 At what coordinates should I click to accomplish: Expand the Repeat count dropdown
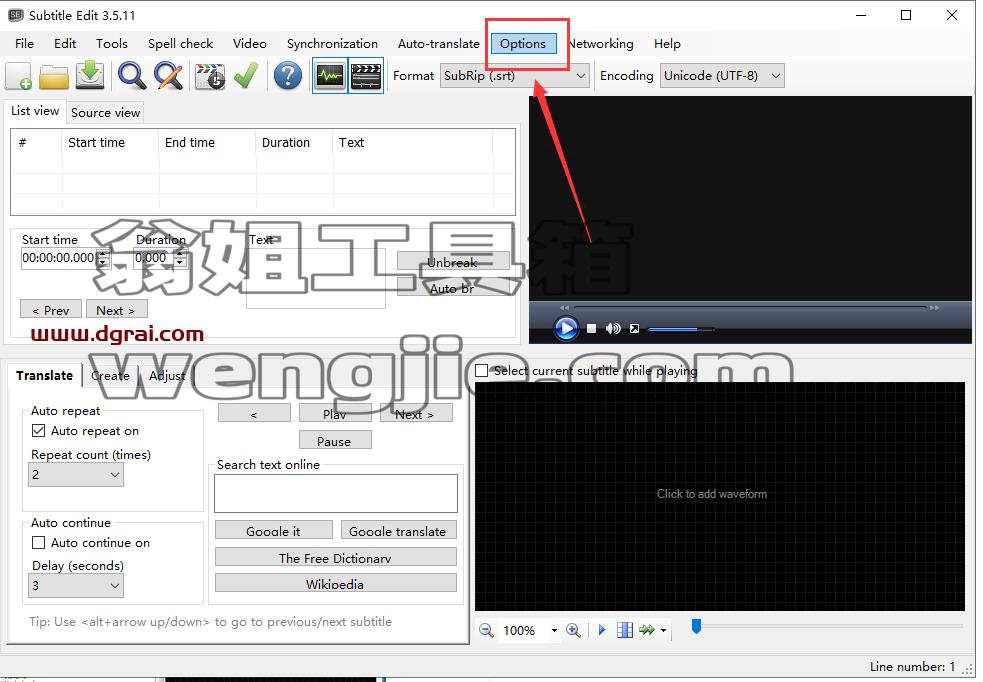click(x=76, y=475)
